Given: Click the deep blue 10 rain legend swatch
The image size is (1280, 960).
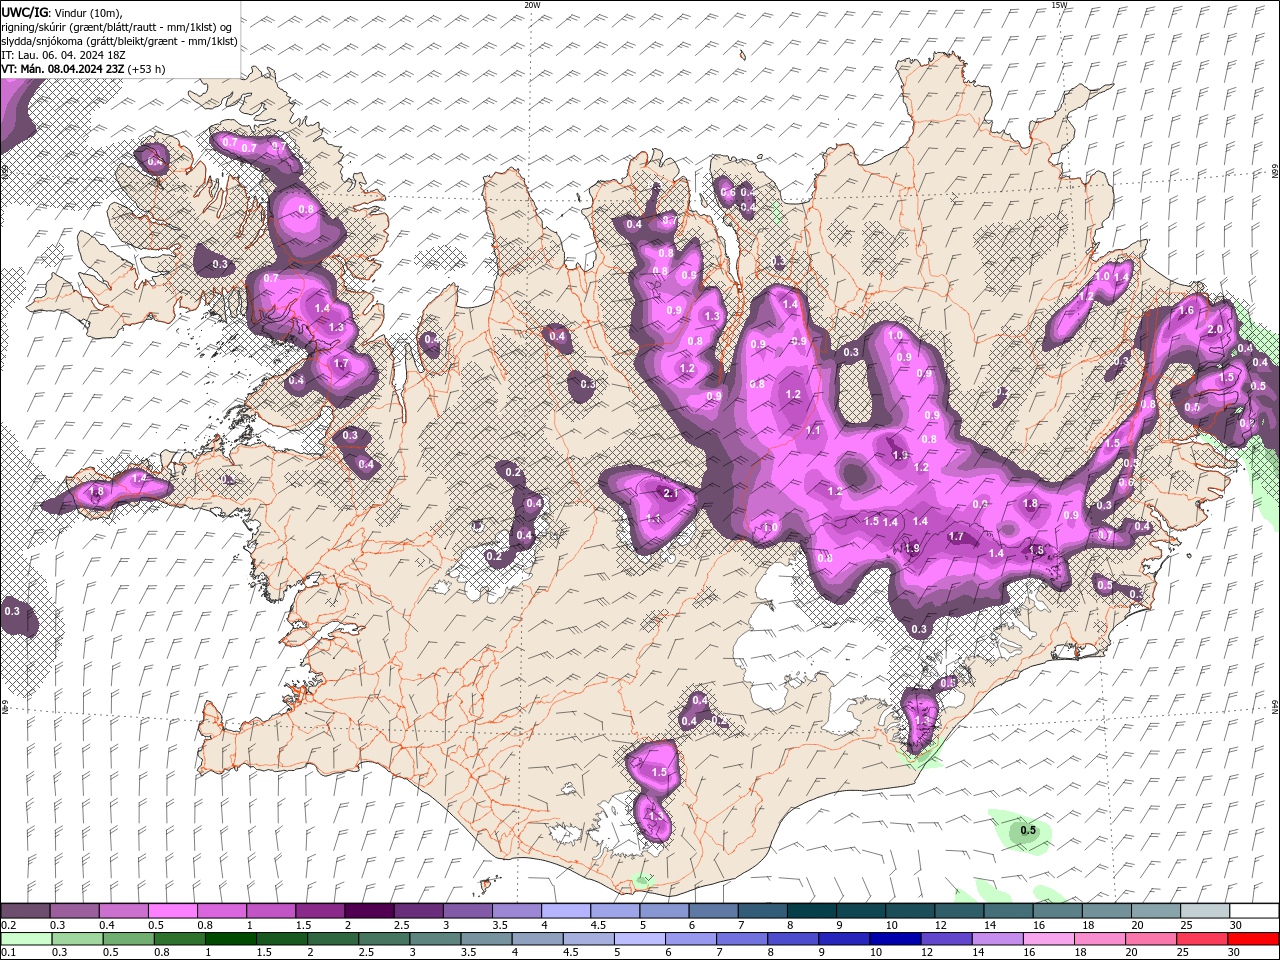Looking at the screenshot, I should tap(893, 939).
